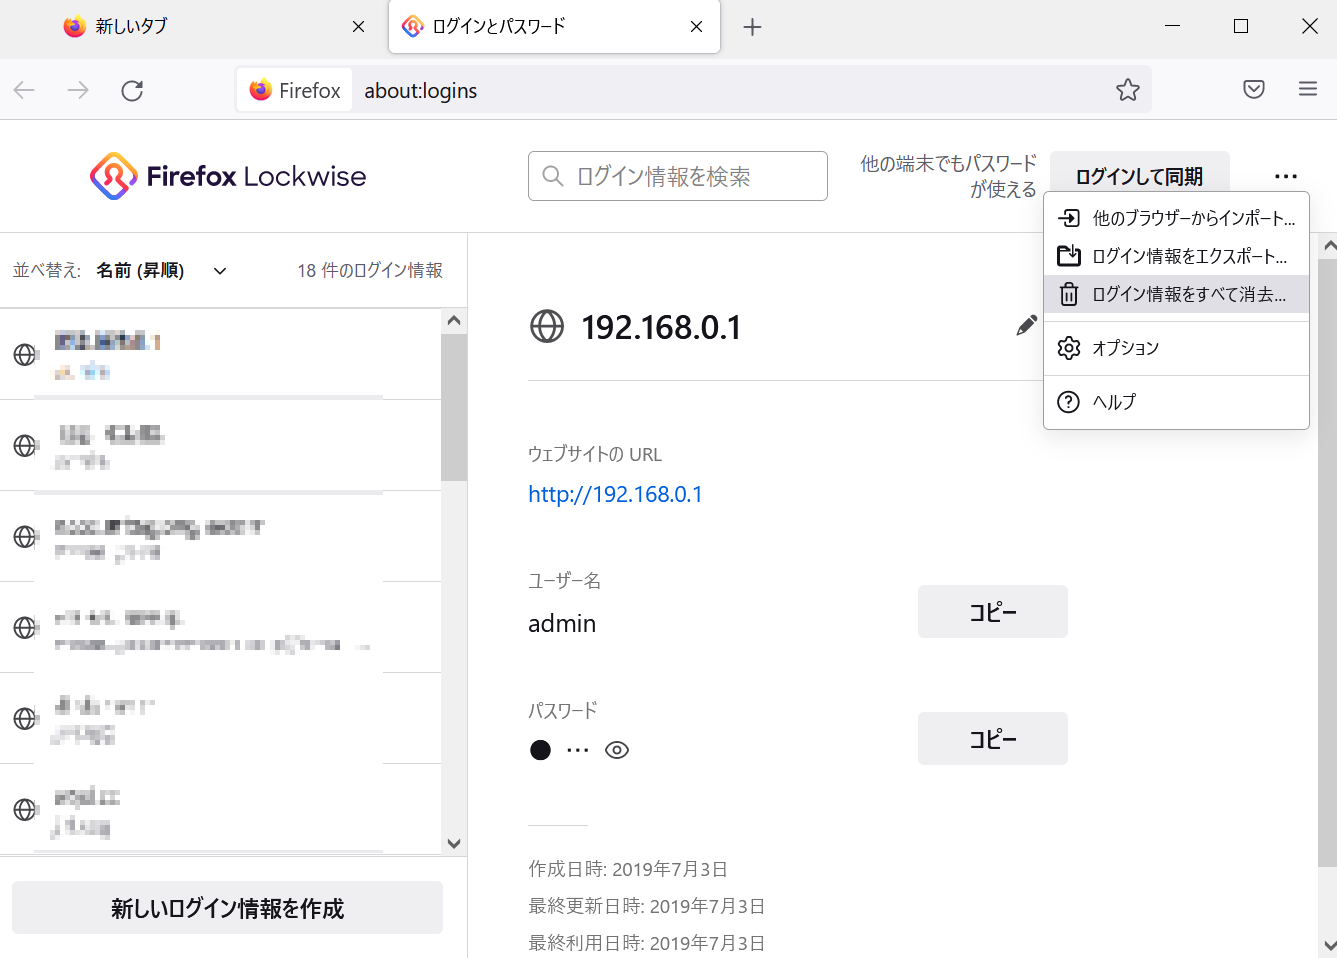Image resolution: width=1337 pixels, height=958 pixels.
Task: Reveal the password with the eye icon
Action: coord(617,750)
